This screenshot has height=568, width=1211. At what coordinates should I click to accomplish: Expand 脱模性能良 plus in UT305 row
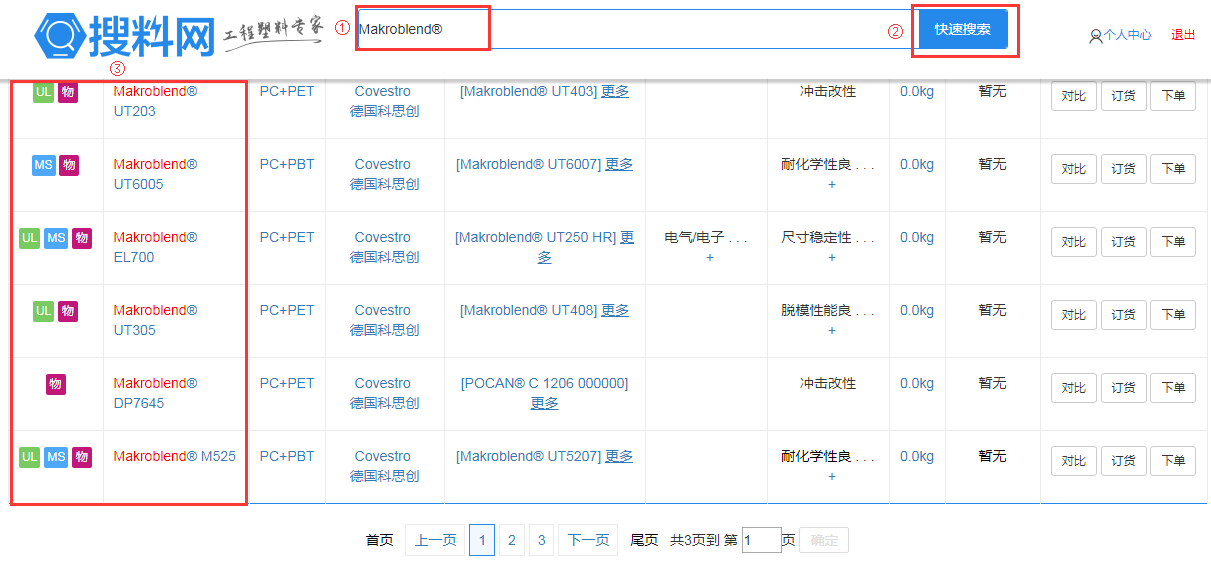[831, 331]
